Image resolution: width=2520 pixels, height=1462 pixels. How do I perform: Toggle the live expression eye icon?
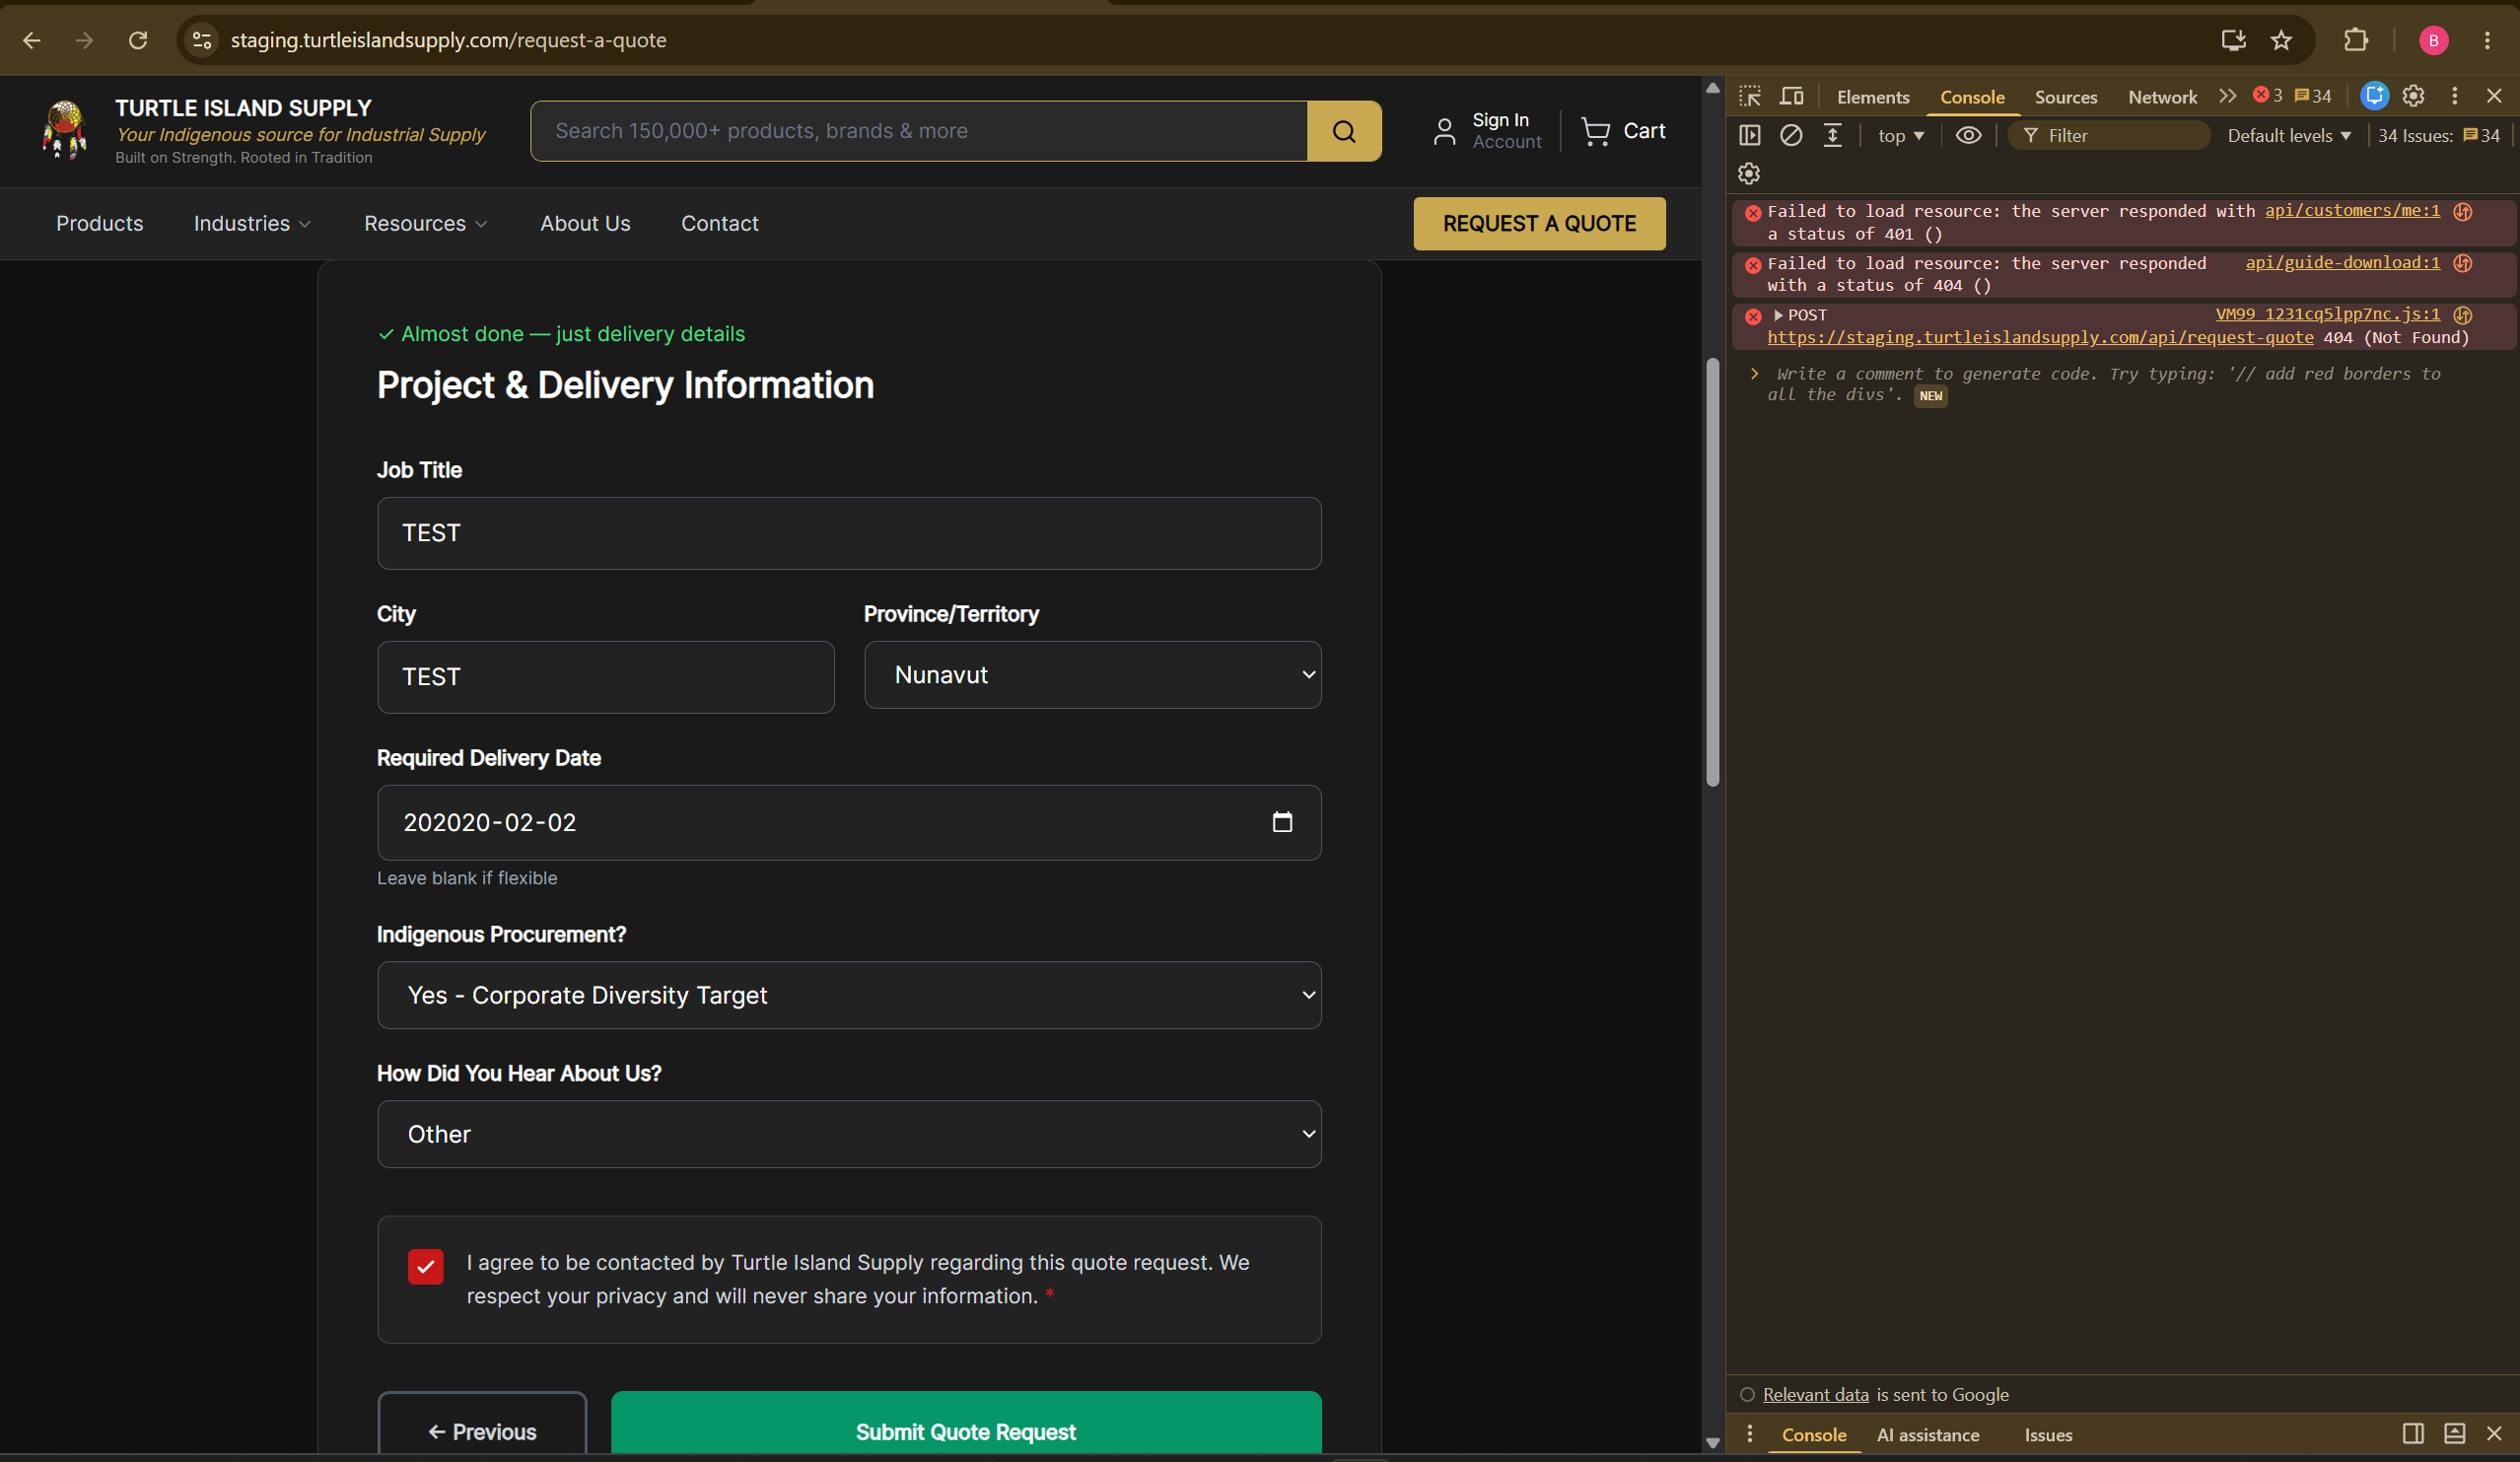coord(1968,135)
